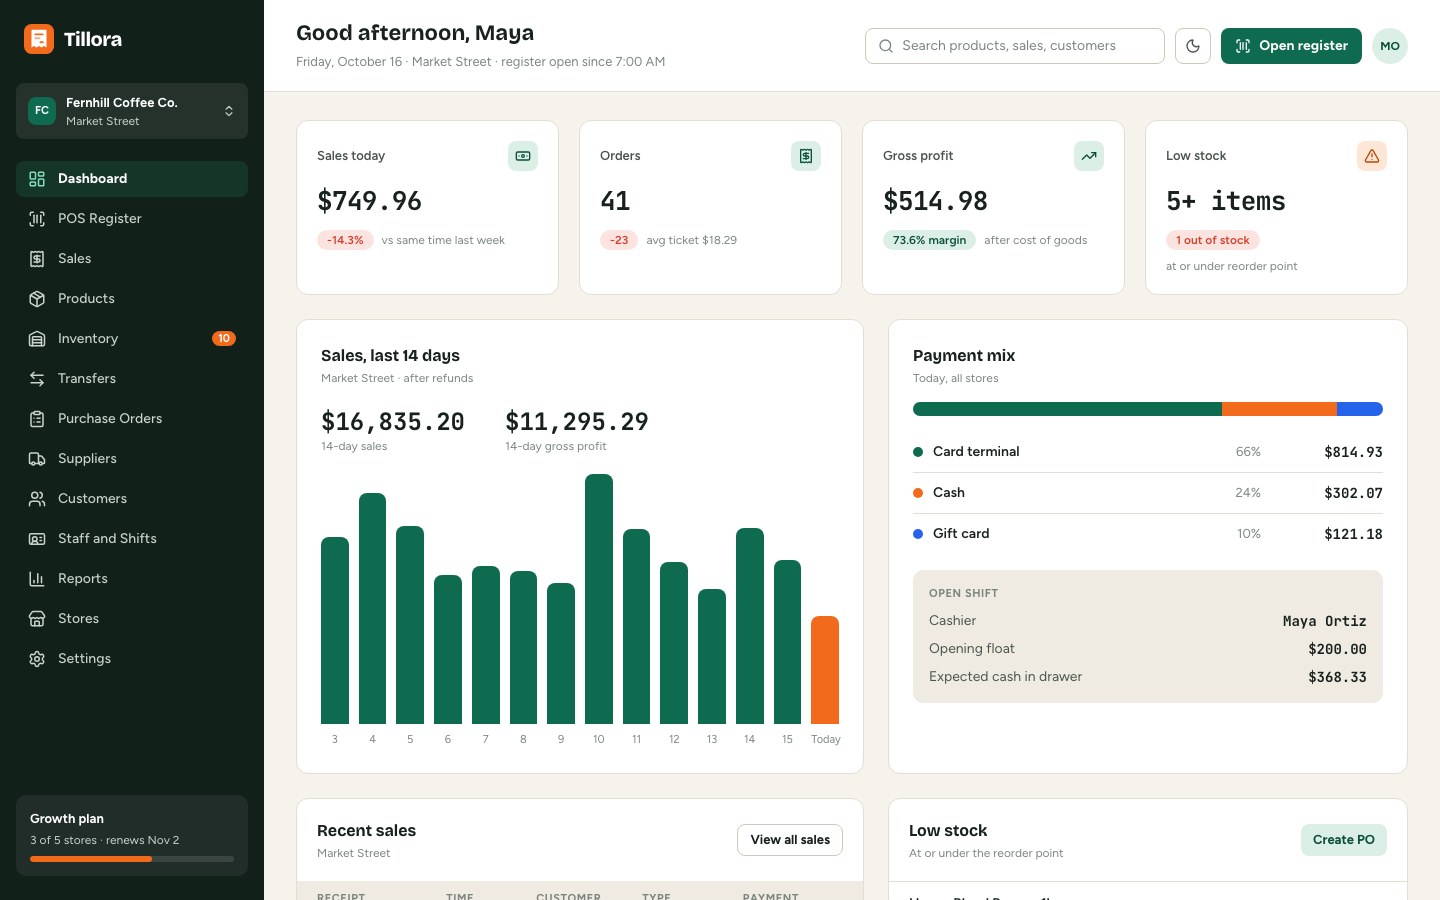Click the Sales today cash icon
Image resolution: width=1440 pixels, height=900 pixels.
pos(523,156)
